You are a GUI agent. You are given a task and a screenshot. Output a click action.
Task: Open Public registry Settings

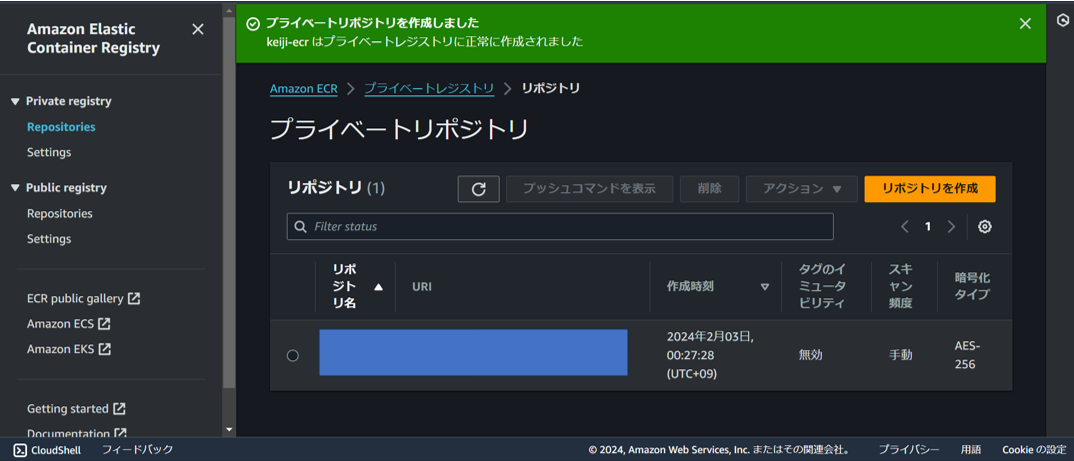click(x=49, y=239)
